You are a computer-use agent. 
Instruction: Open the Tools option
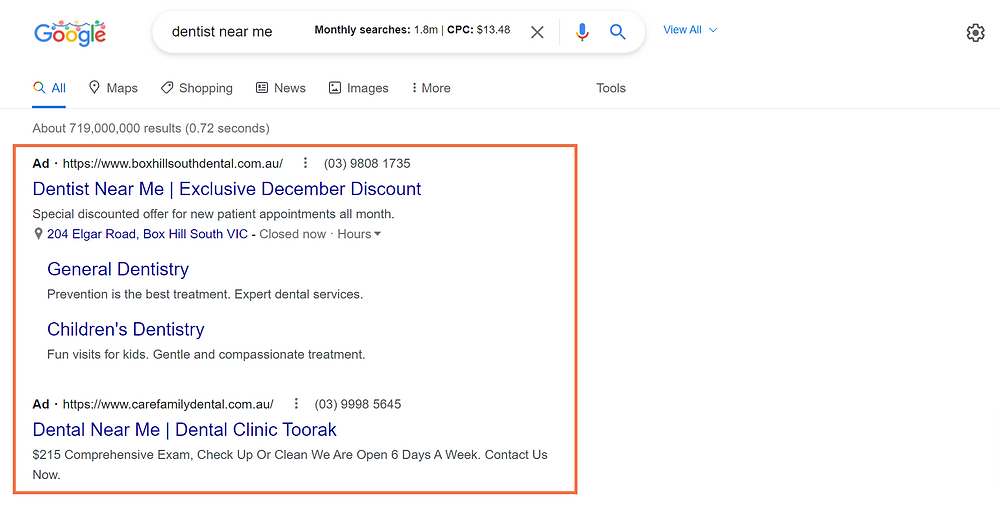coord(611,88)
